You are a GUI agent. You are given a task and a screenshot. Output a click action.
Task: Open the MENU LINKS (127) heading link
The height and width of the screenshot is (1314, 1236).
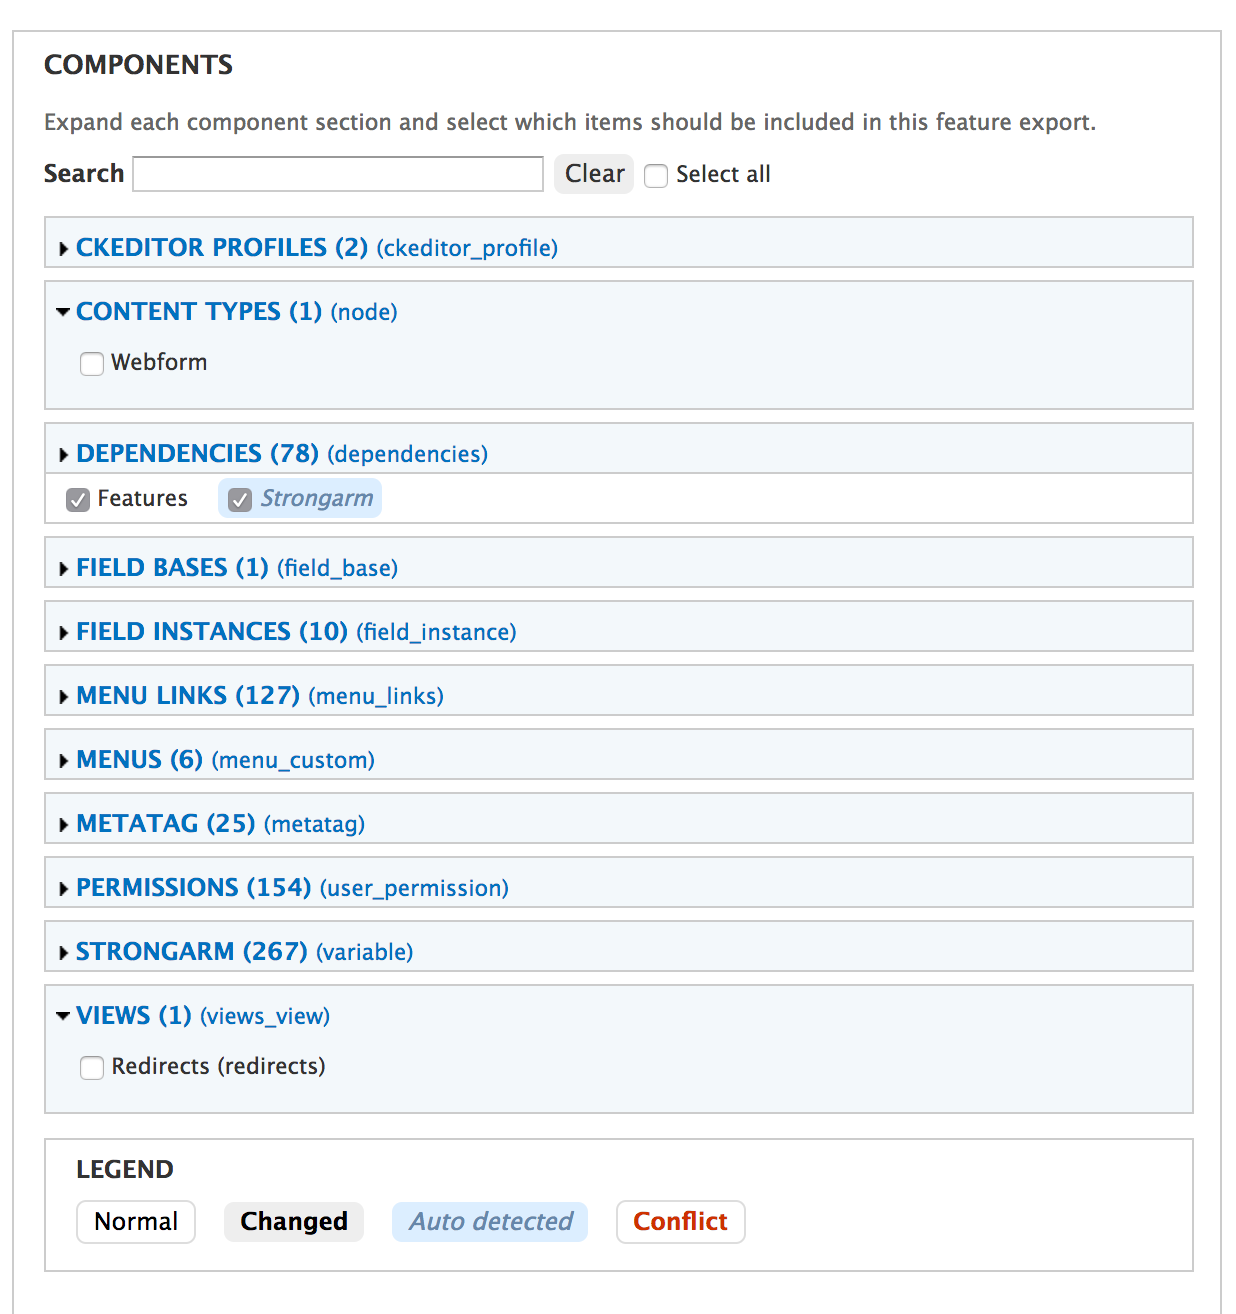[188, 695]
